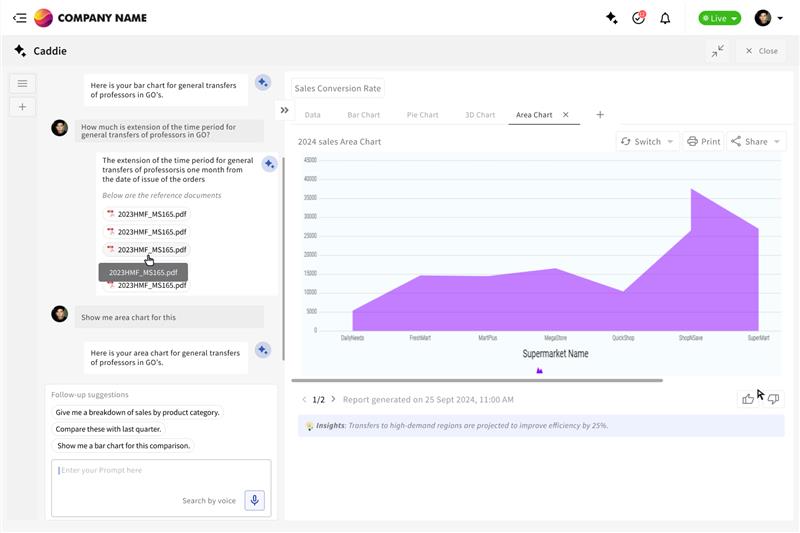
Task: Click the tasks clock icon with badge
Action: click(638, 18)
